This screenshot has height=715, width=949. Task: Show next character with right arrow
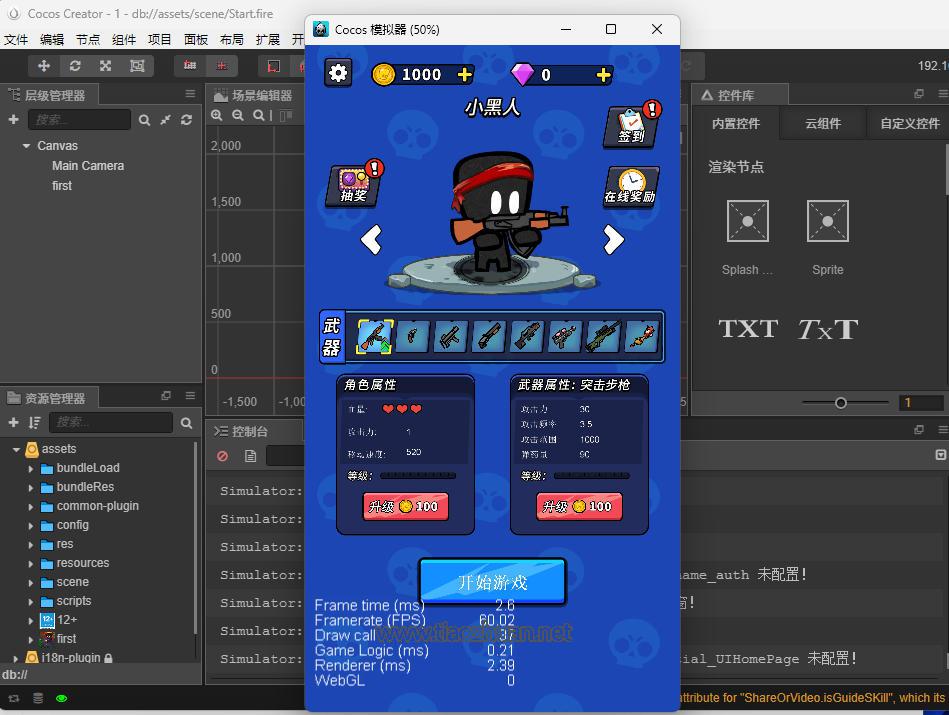(x=613, y=239)
